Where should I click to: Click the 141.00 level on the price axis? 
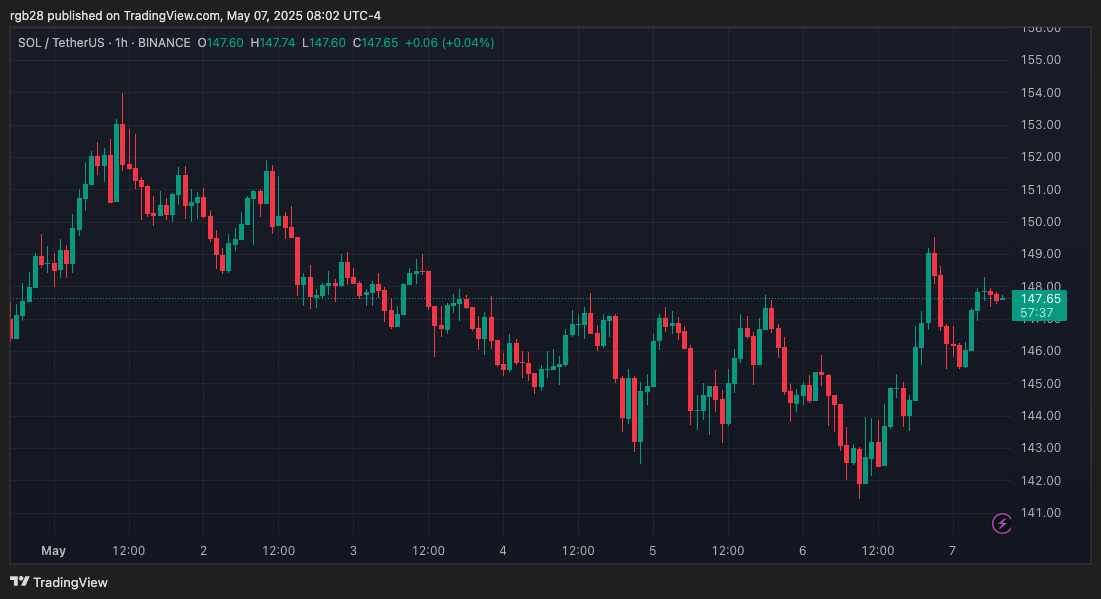1040,513
